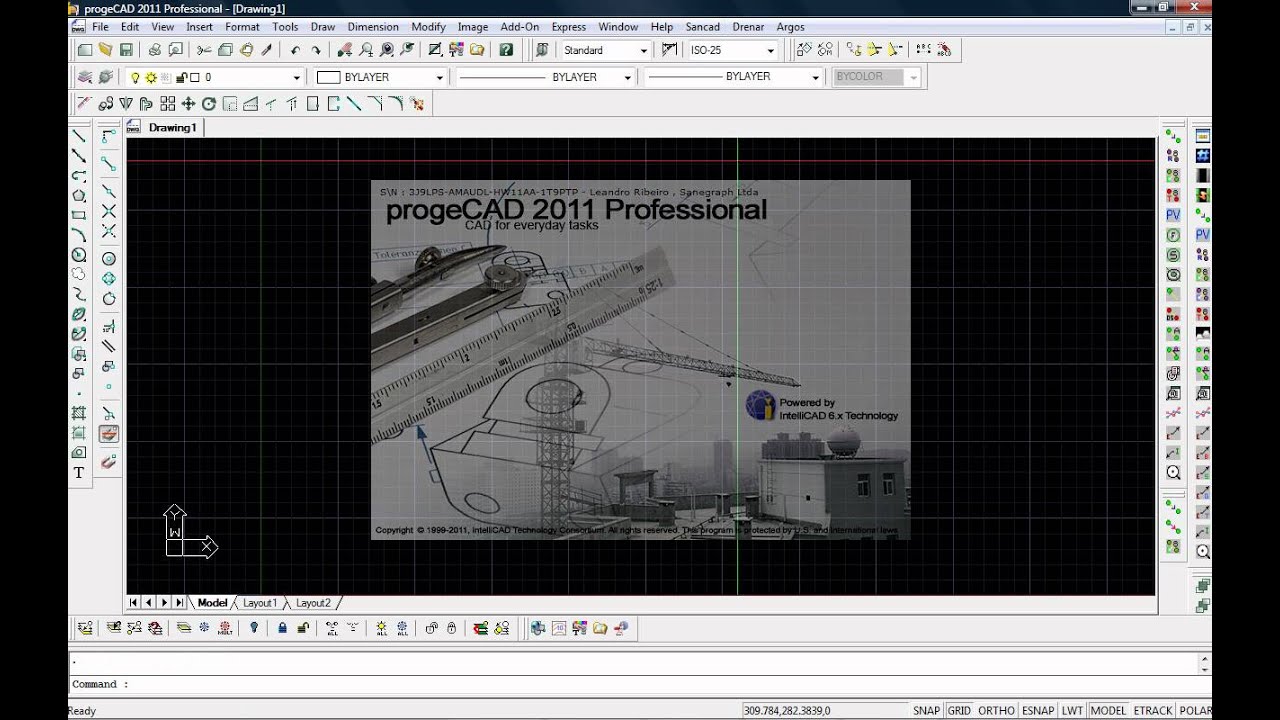Screen dimensions: 1280x720
Task: Click the Rotate tool in modify toolbar
Action: pos(209,104)
